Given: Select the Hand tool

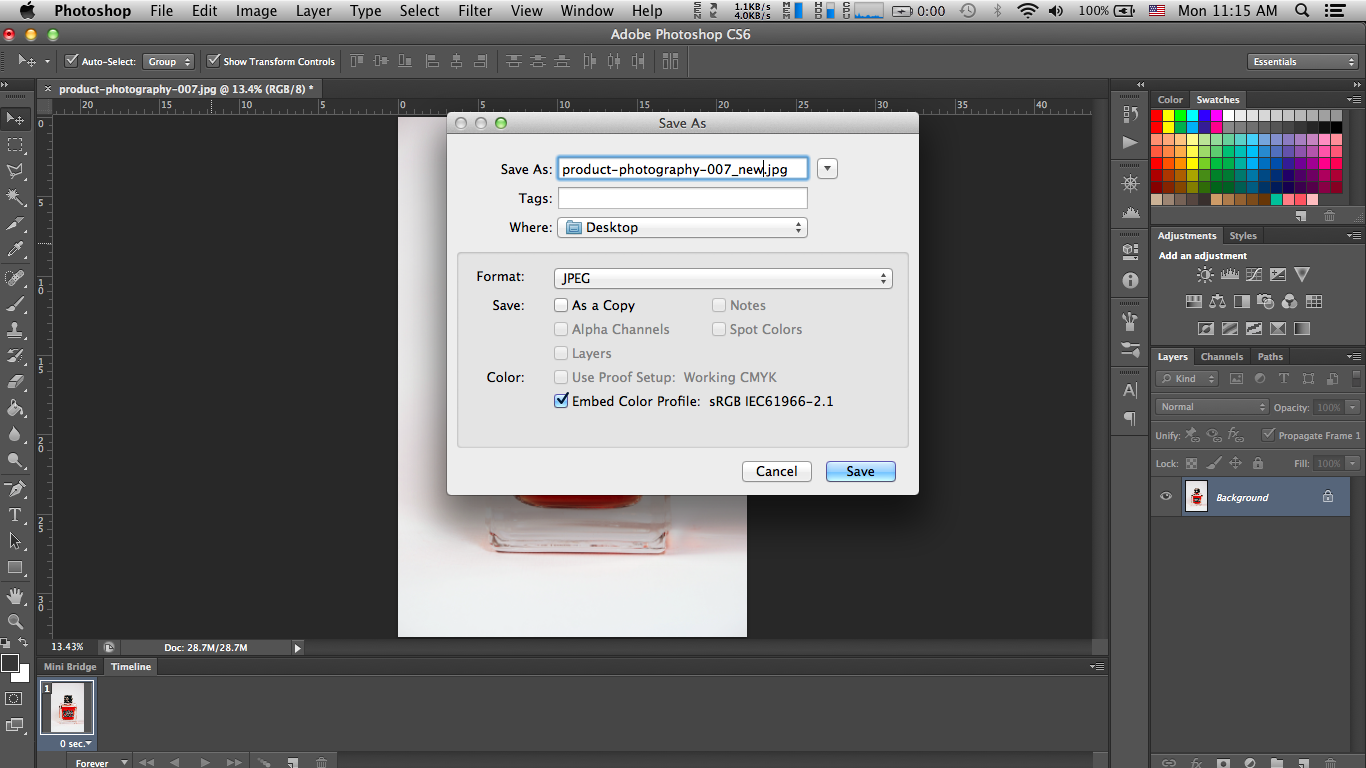Looking at the screenshot, I should [x=15, y=596].
